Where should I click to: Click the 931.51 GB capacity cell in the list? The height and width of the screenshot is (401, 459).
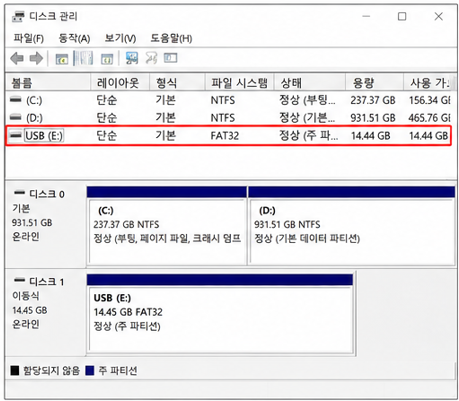tap(373, 118)
